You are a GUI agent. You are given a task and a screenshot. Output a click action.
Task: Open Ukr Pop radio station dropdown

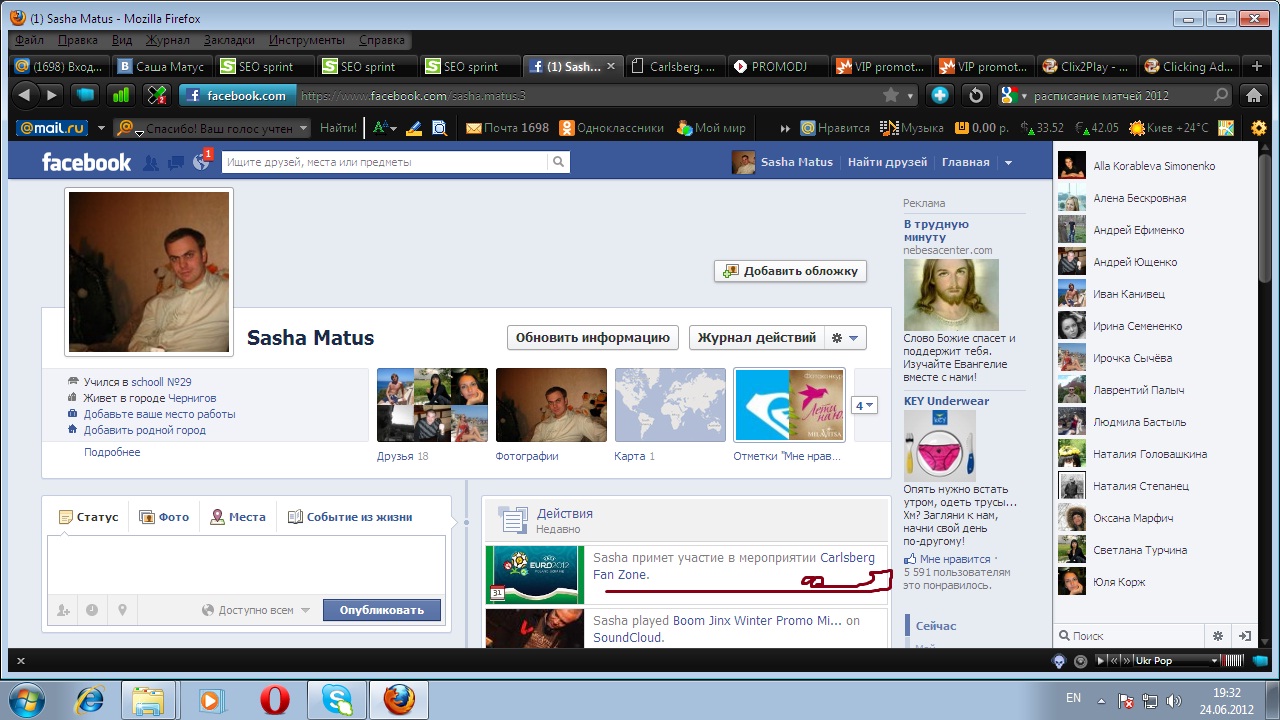pos(1216,660)
